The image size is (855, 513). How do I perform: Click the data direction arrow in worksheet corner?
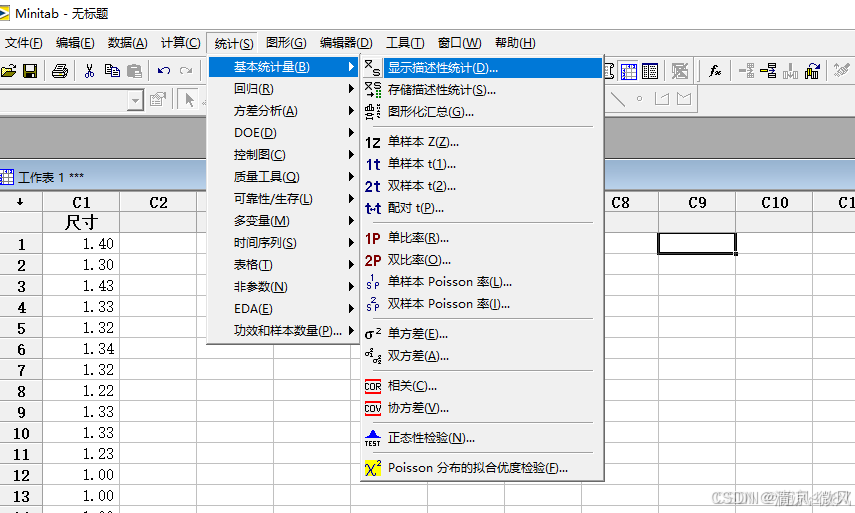pyautogui.click(x=21, y=202)
